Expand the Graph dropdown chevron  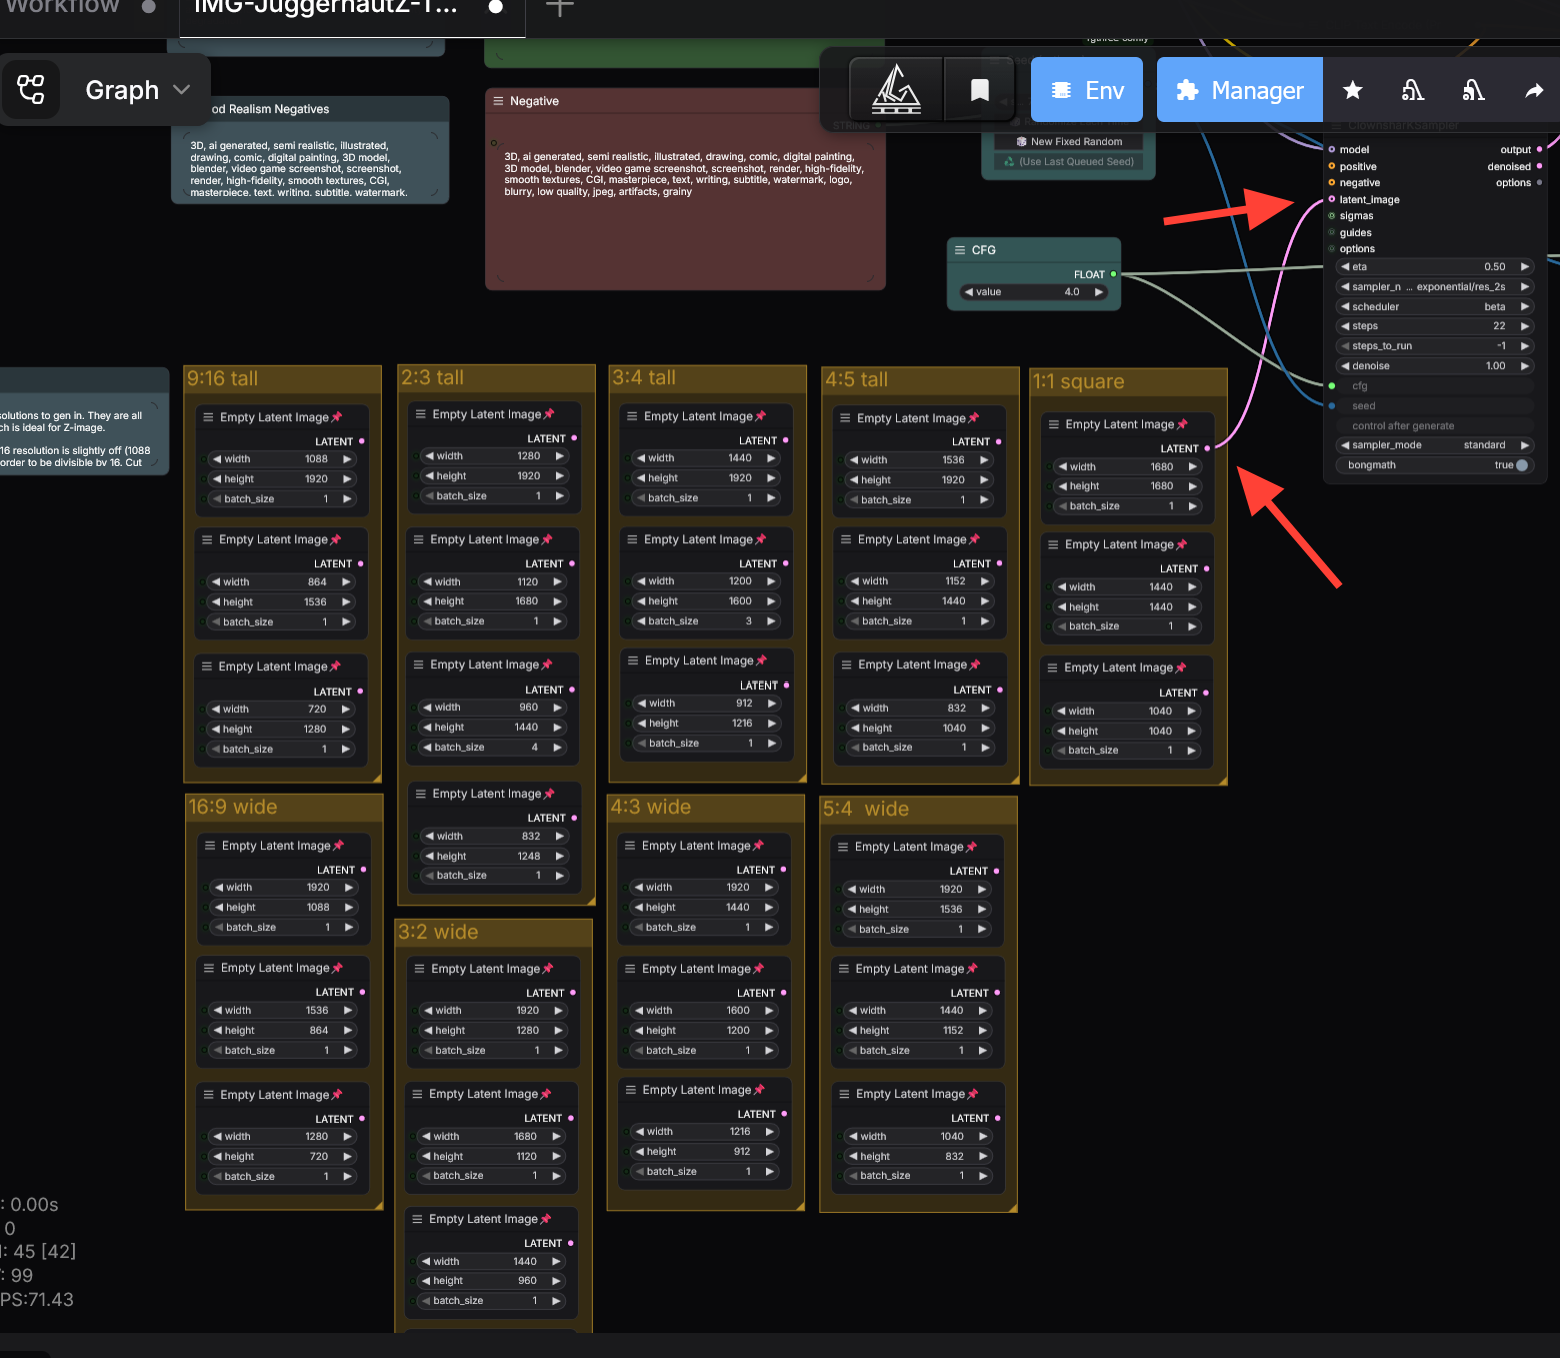pos(182,89)
